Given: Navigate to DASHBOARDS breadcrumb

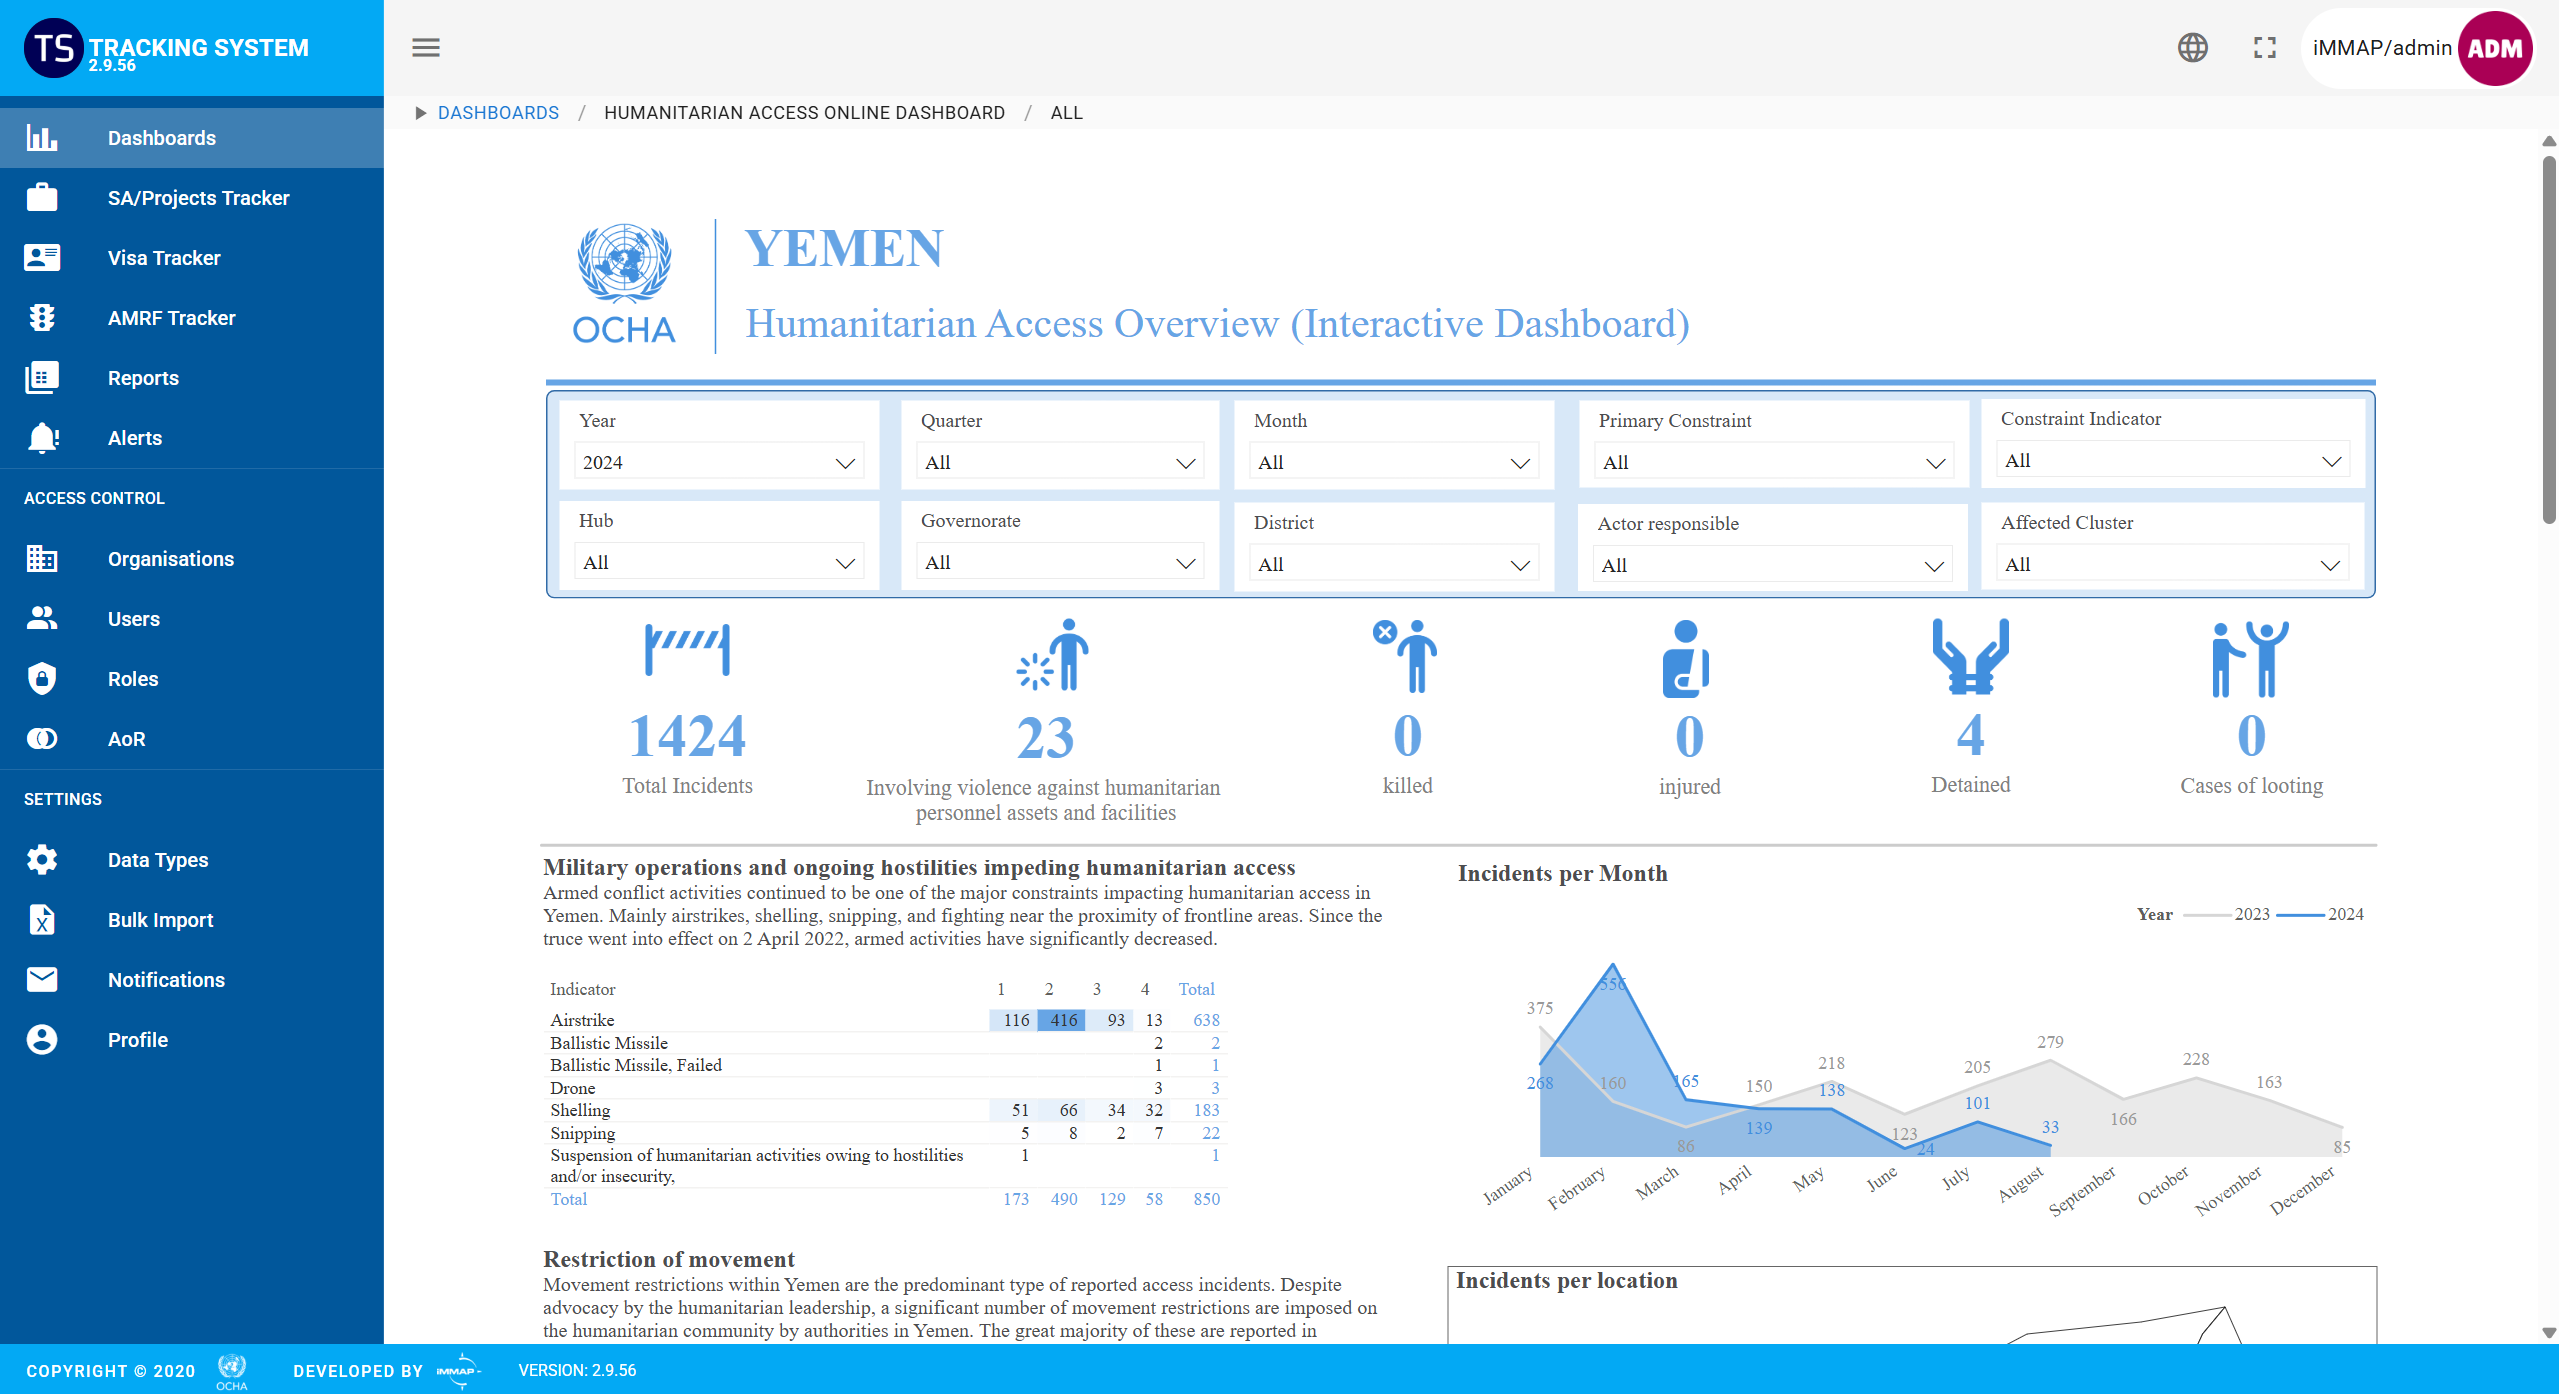Looking at the screenshot, I should (x=499, y=112).
